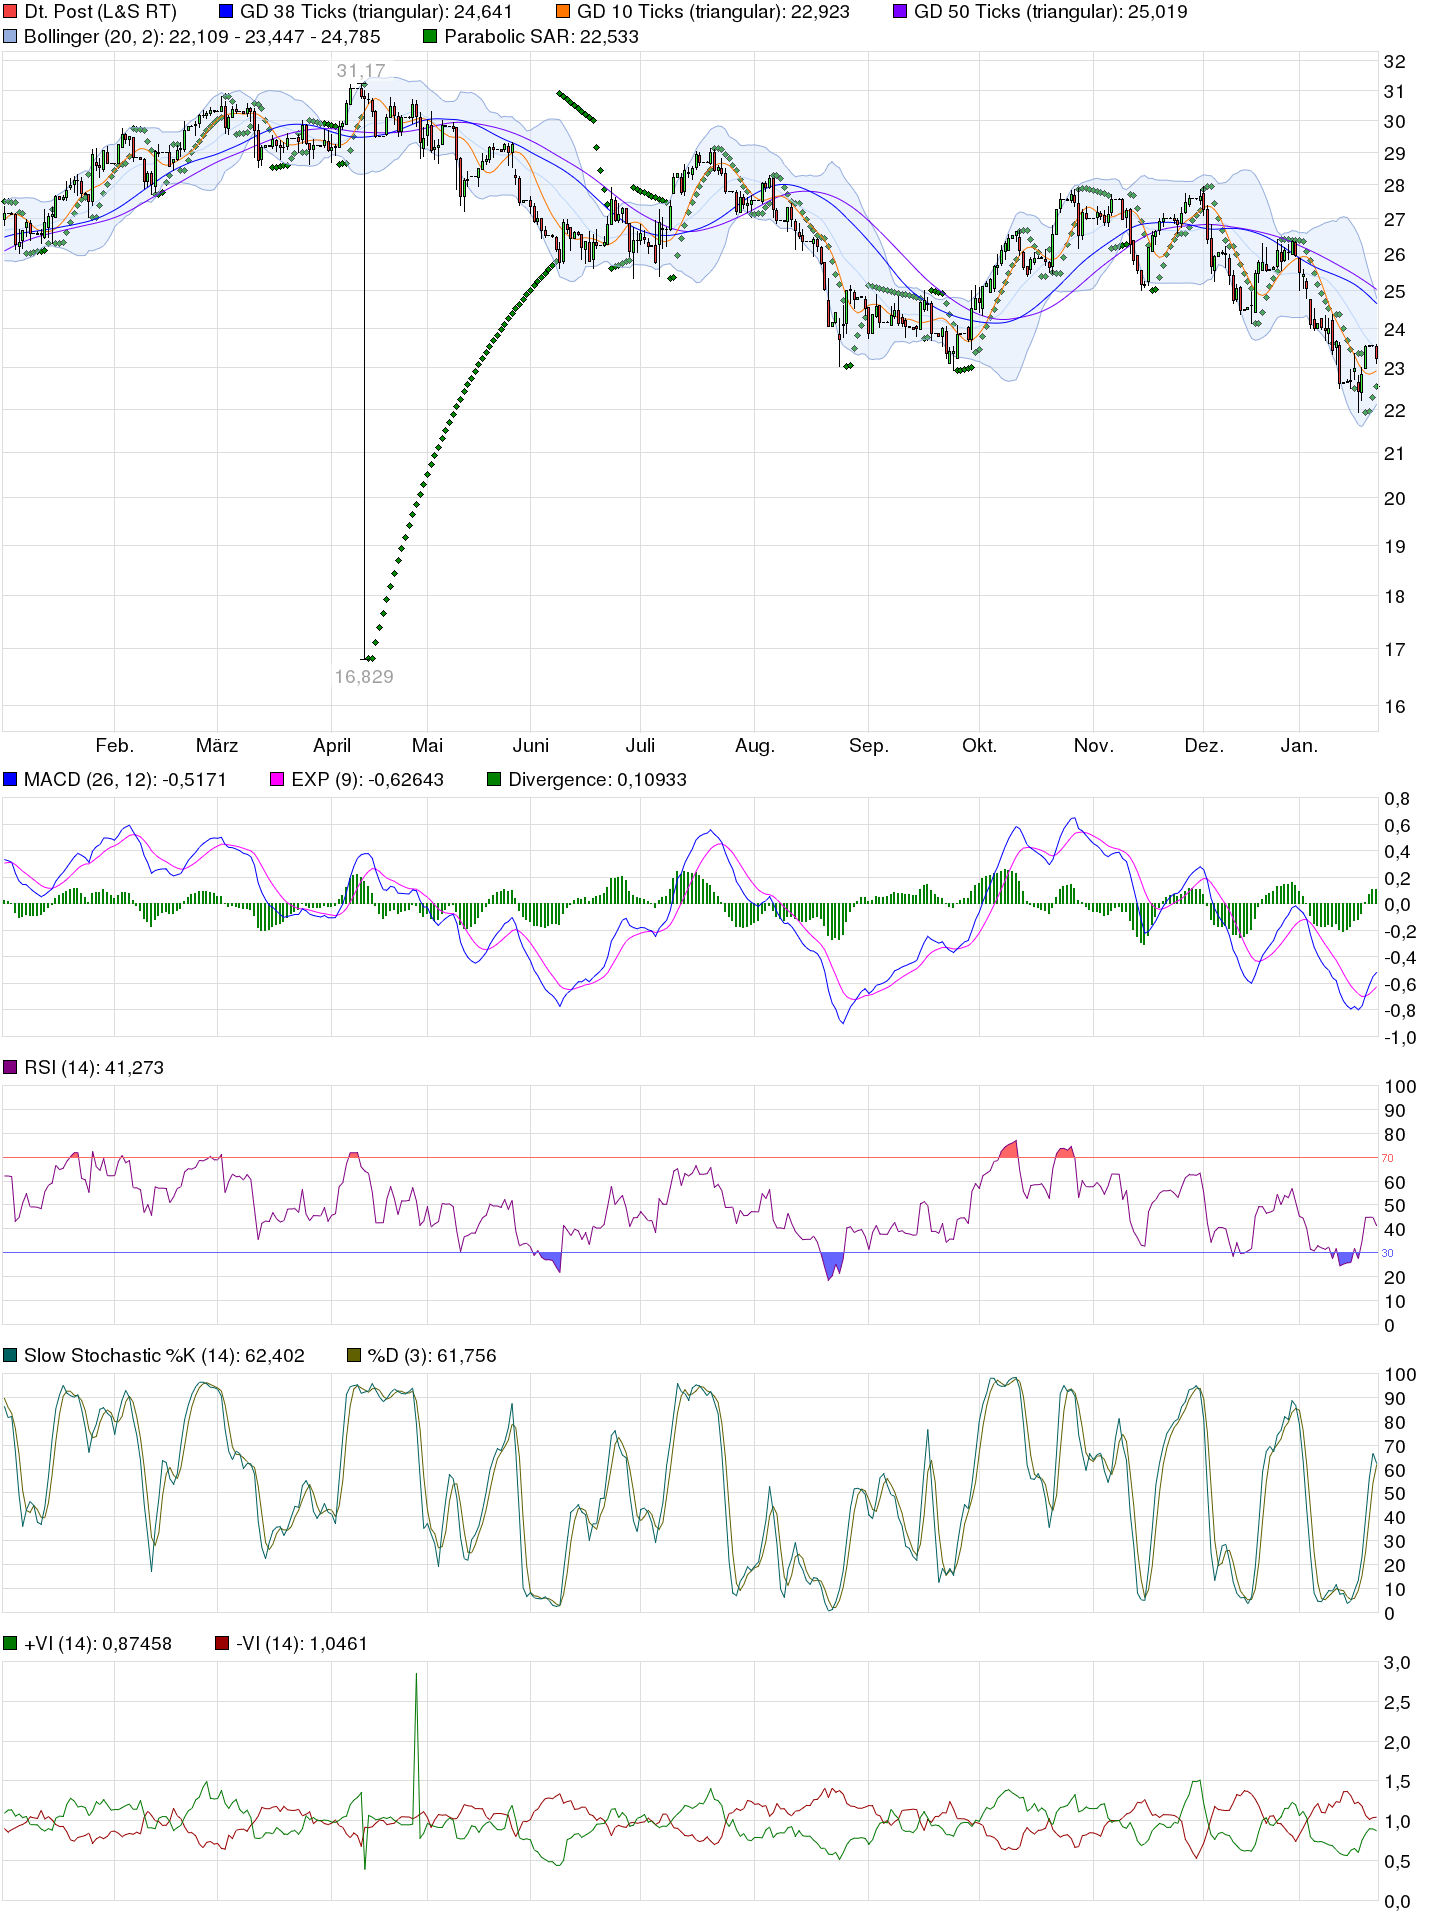The width and height of the screenshot is (1452, 1921).
Task: Click the purple RSI (14) legend swatch
Action: (x=10, y=1067)
